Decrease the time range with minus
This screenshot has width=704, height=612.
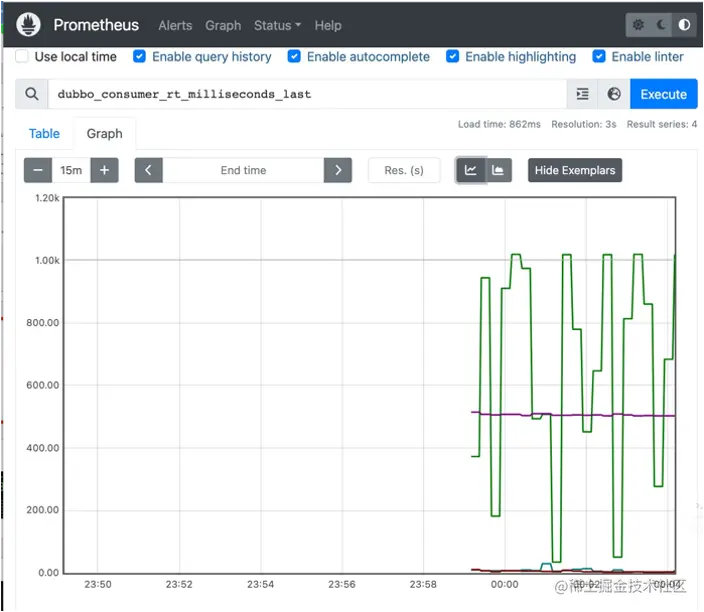point(38,170)
